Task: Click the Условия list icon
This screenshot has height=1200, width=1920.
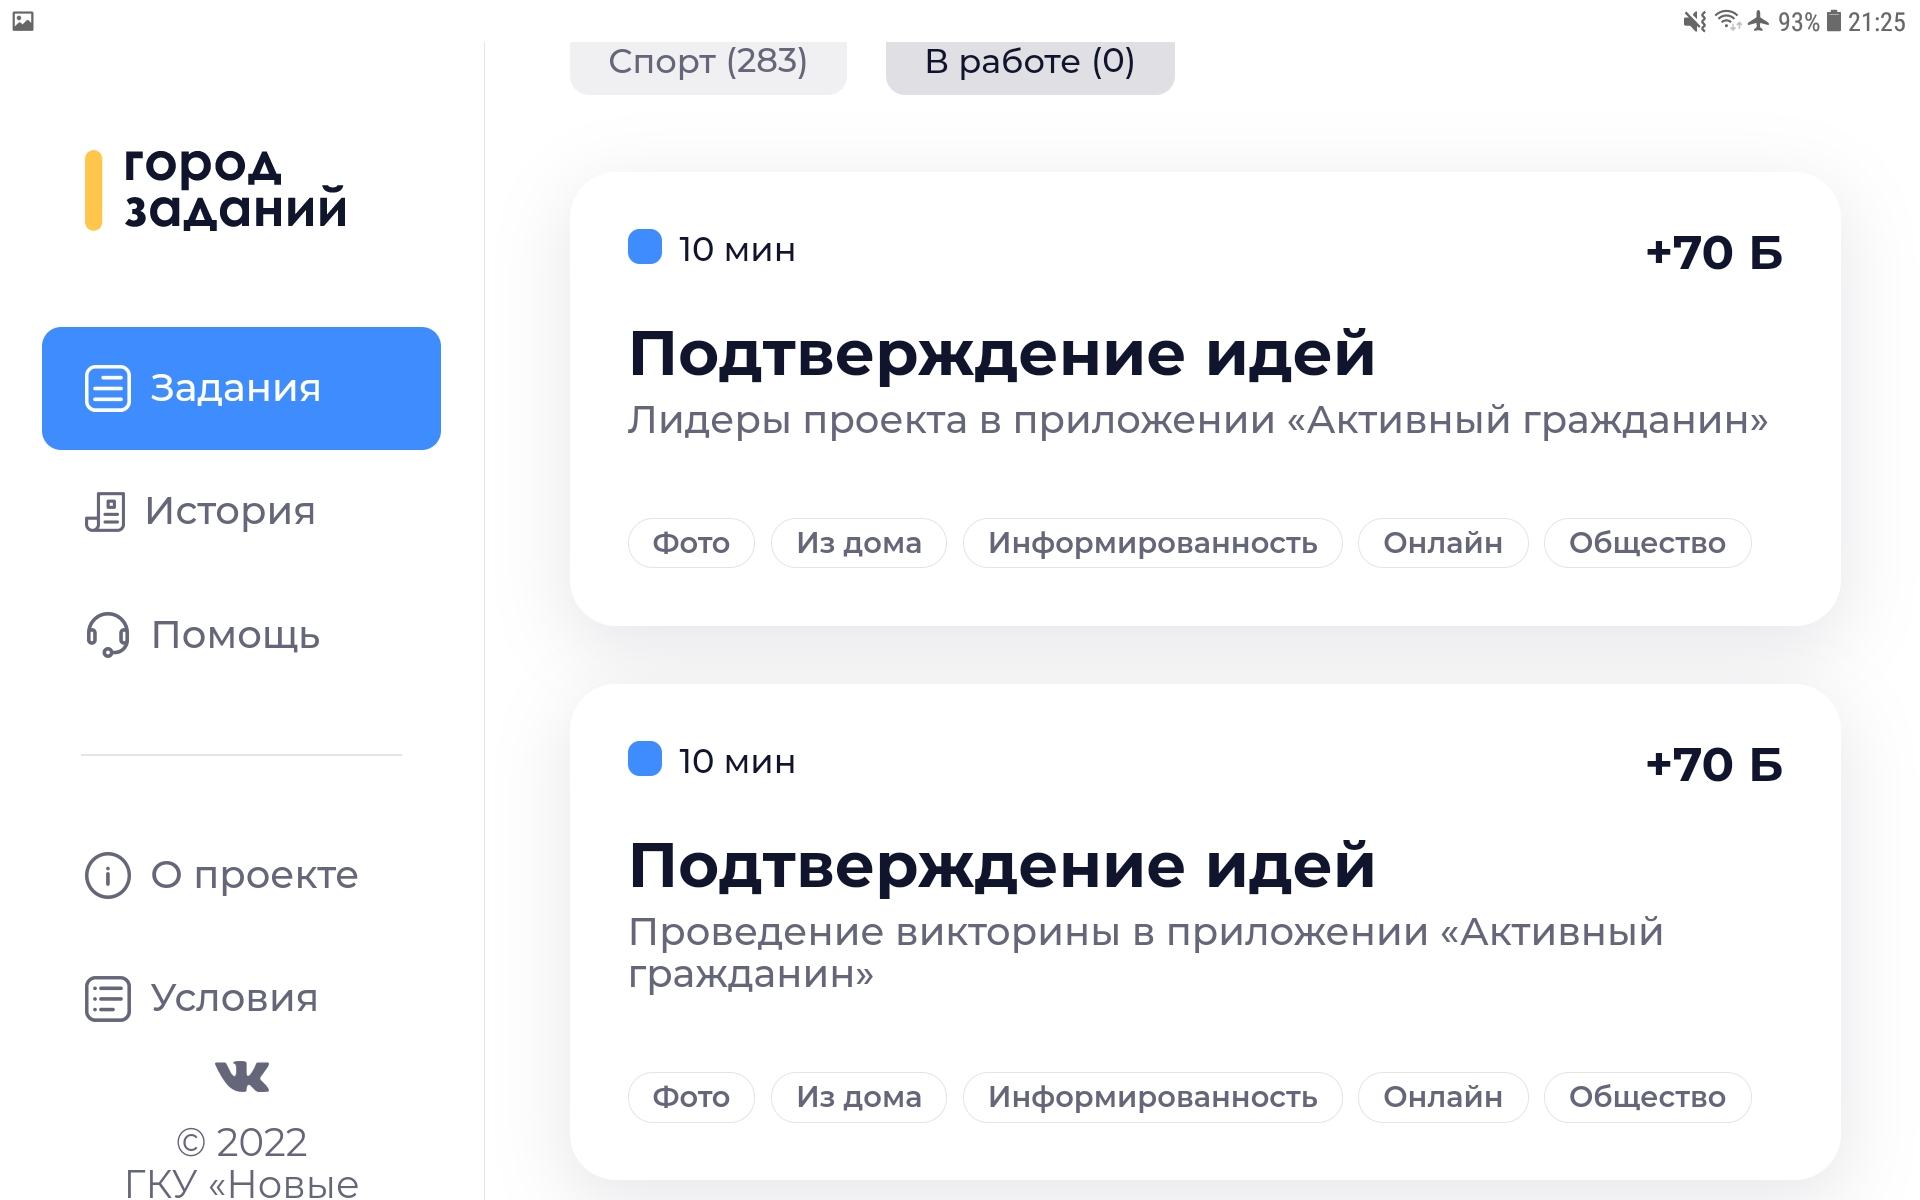Action: (108, 998)
